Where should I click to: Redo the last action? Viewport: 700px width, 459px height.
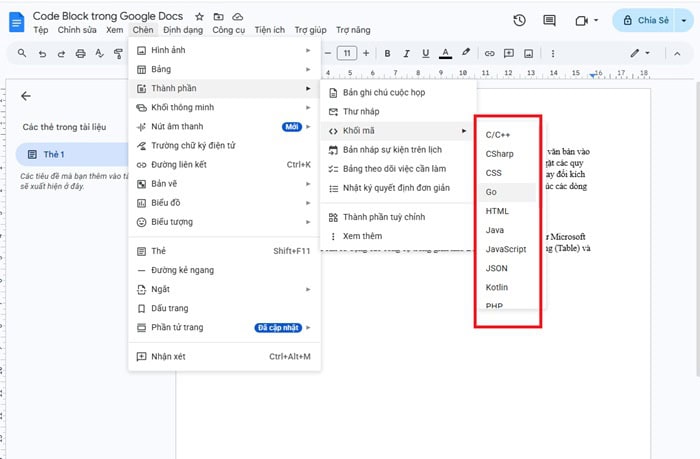[61, 54]
